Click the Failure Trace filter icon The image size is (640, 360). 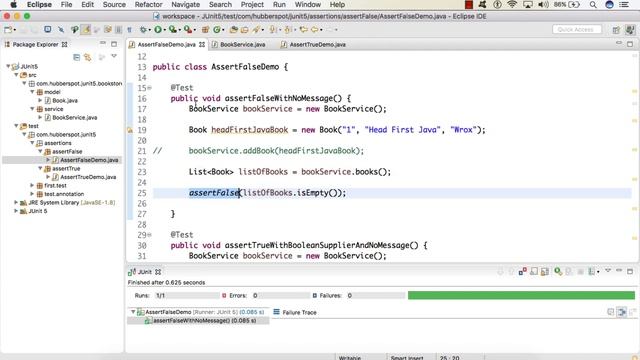point(622,312)
